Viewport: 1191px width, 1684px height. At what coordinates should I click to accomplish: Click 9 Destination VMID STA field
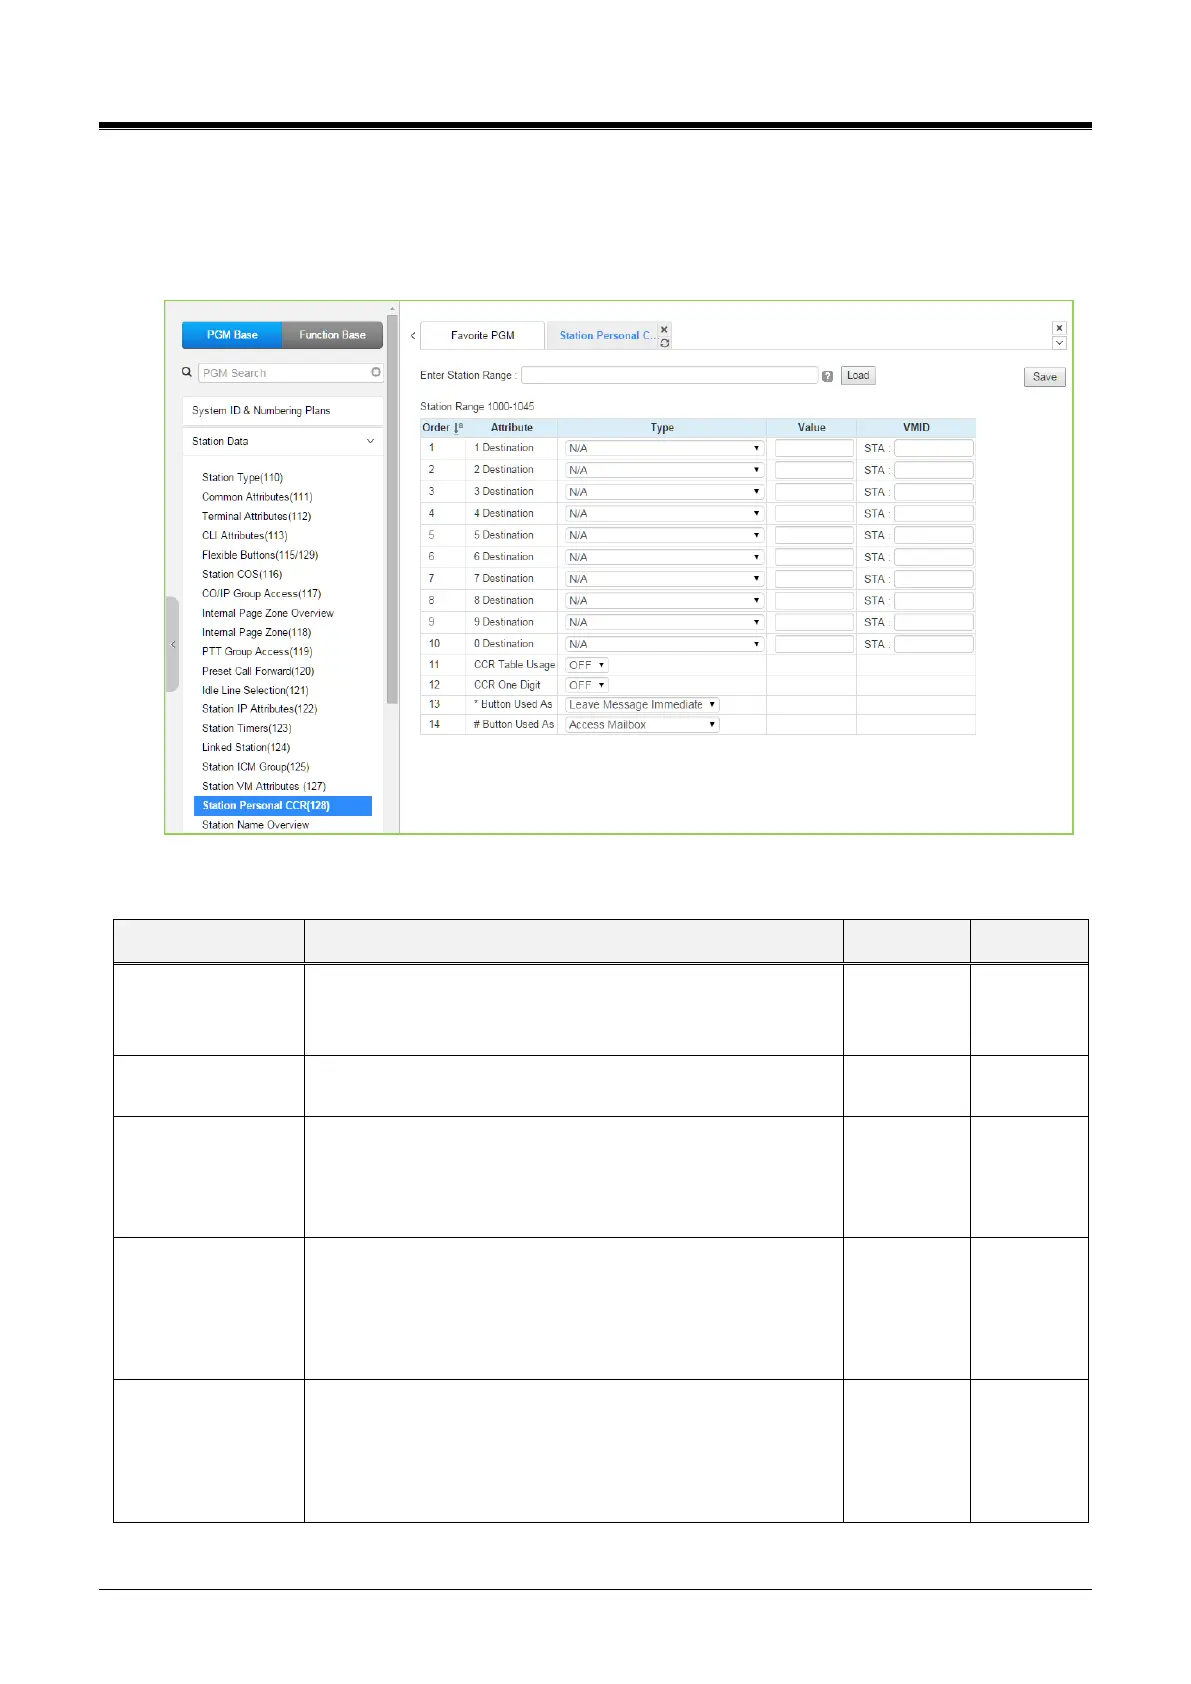[x=933, y=622]
